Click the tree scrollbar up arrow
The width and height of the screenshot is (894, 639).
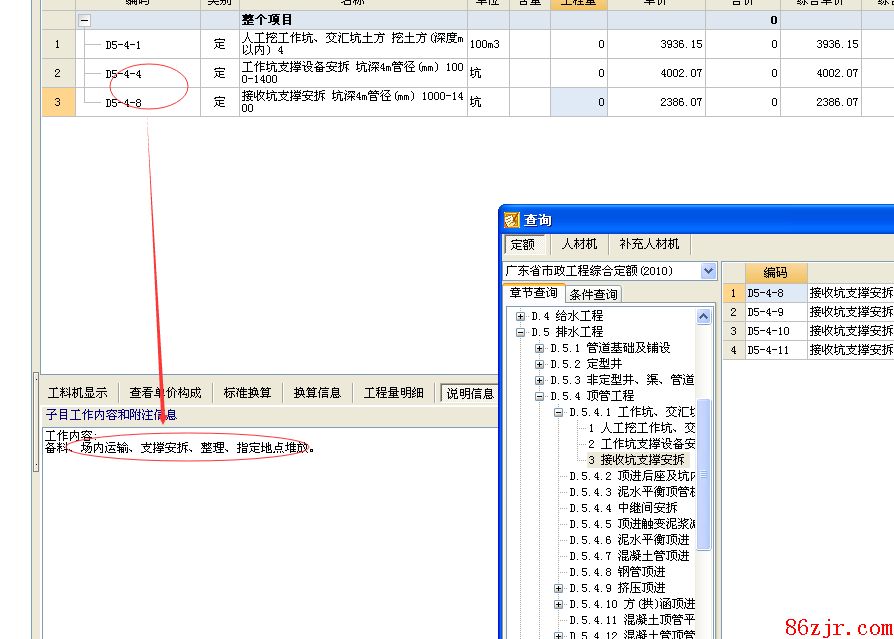coord(704,317)
